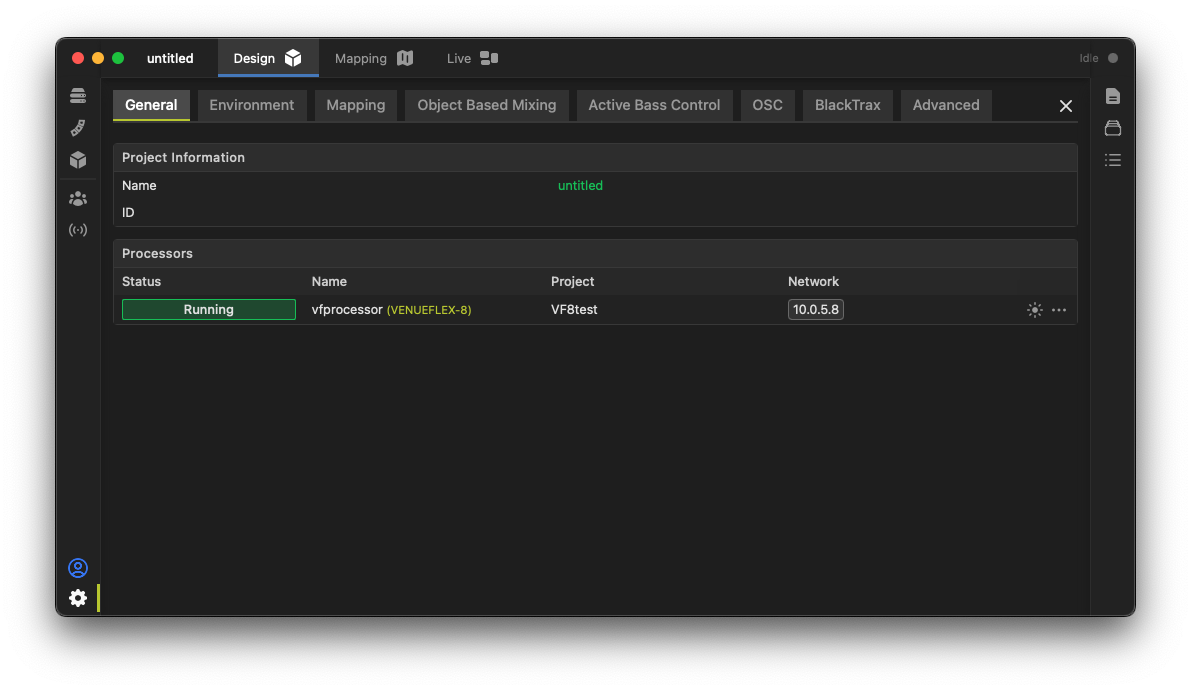Open the user account profile icon

78,568
